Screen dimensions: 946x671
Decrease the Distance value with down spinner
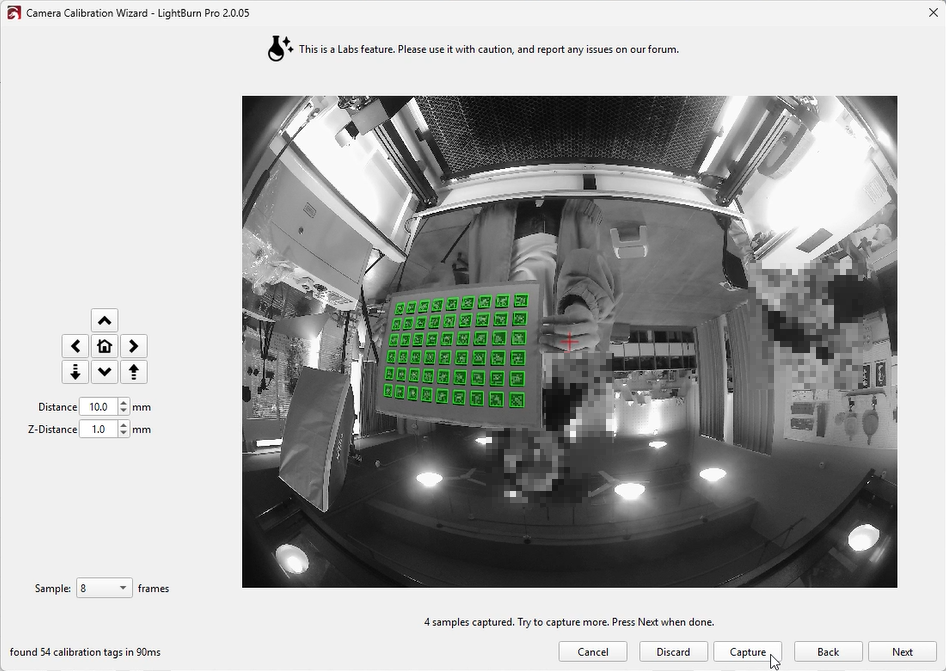click(x=124, y=411)
